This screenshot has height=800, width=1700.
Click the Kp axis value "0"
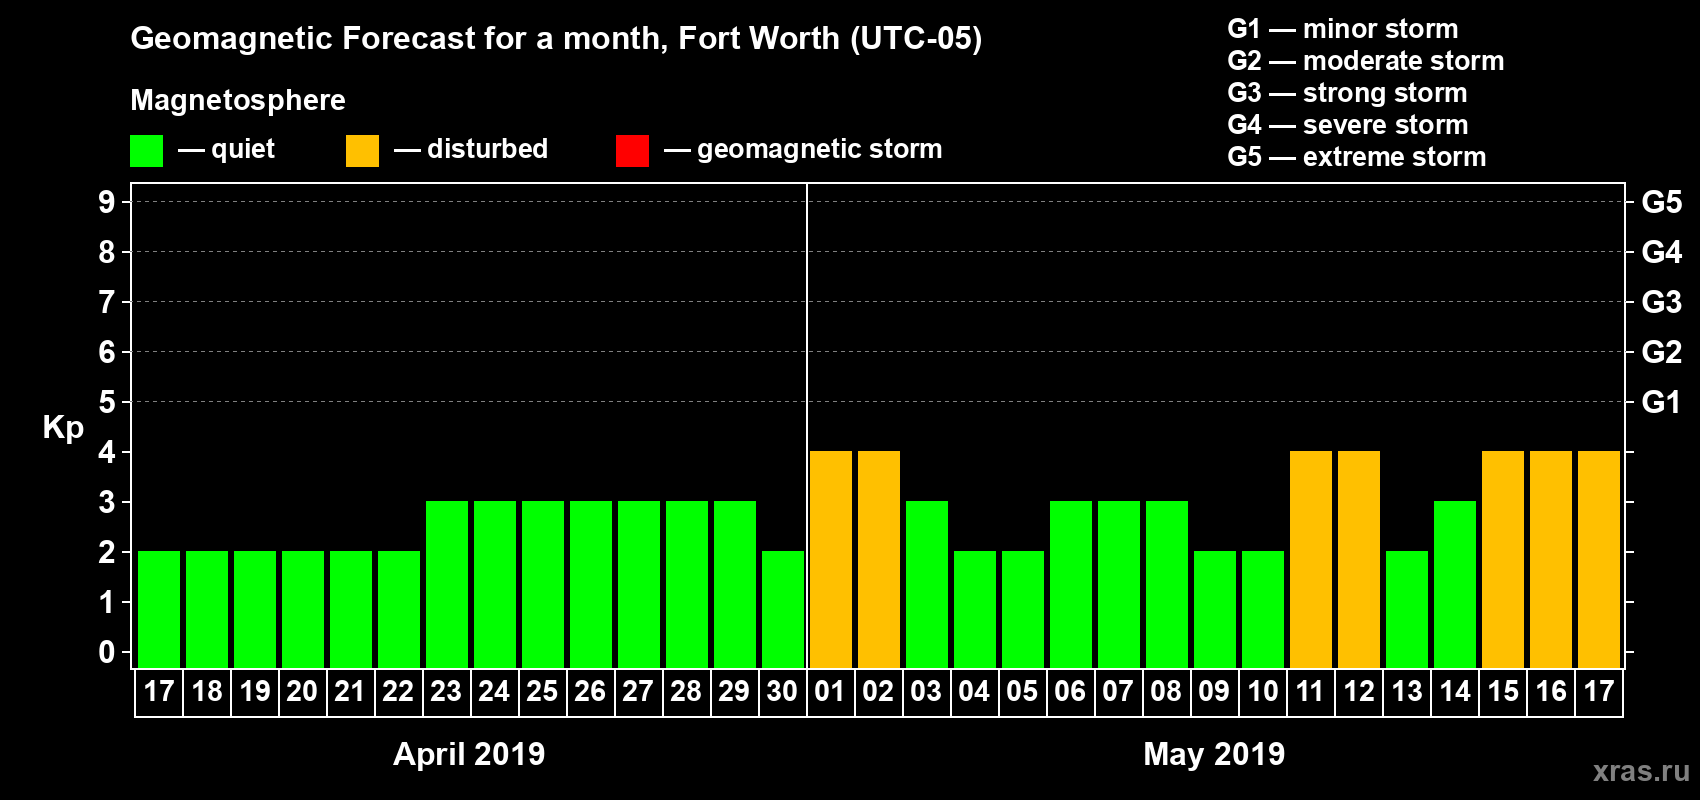pyautogui.click(x=107, y=652)
